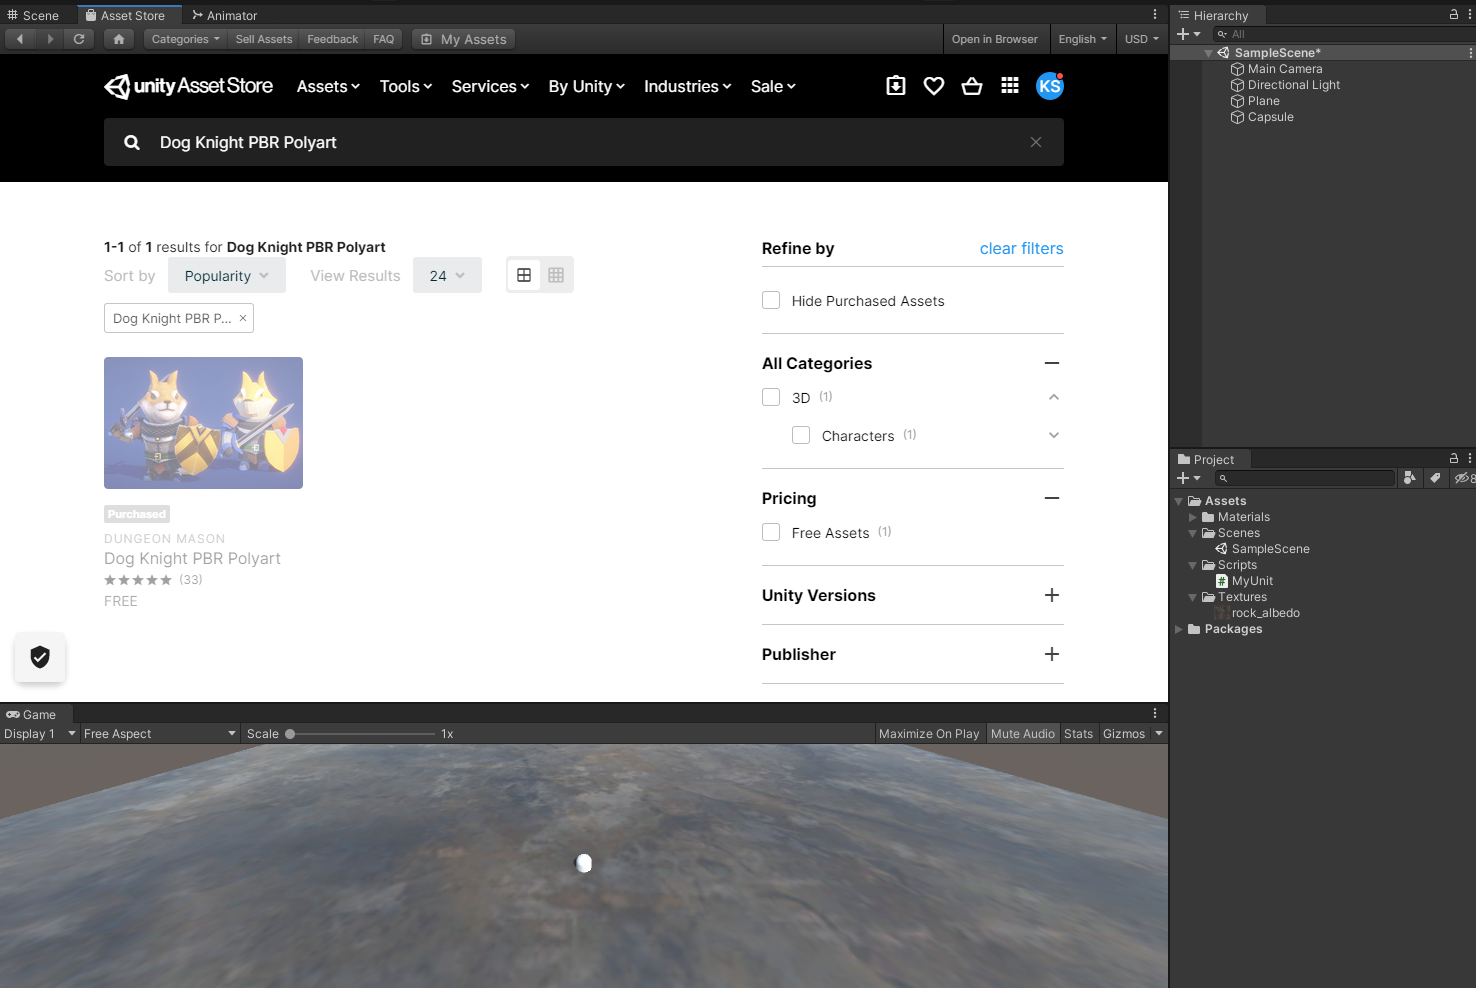Switch to the Animator tab
The image size is (1476, 988).
(x=225, y=15)
